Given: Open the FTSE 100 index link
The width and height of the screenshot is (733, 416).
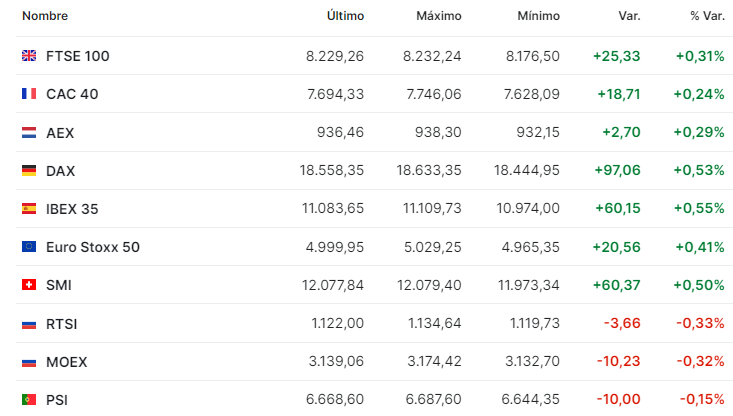Looking at the screenshot, I should coord(78,56).
